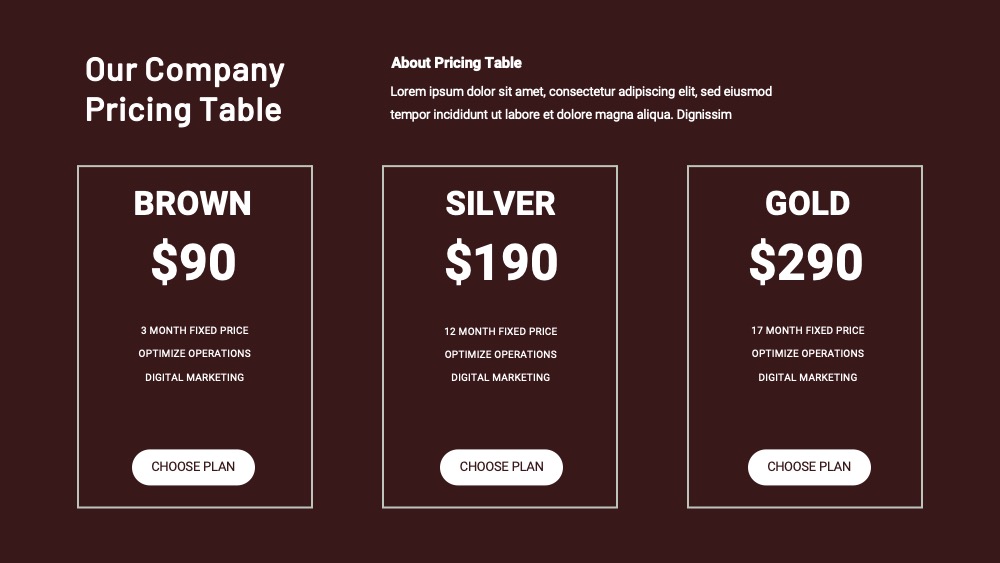Viewport: 1000px width, 563px height.
Task: Click the $190 price text
Action: [x=501, y=261]
